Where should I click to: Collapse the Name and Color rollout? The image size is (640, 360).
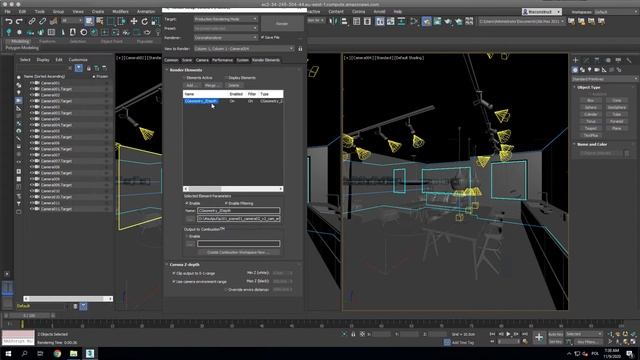click(592, 144)
